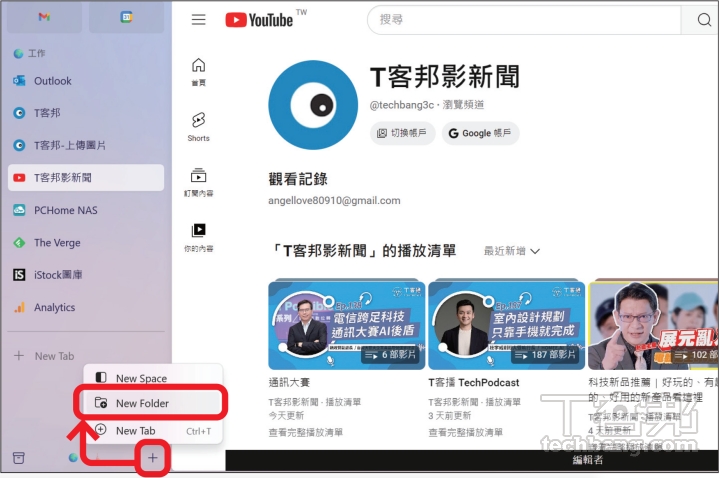
Task: Click the 觀看記錄 heading
Action: 298,179
